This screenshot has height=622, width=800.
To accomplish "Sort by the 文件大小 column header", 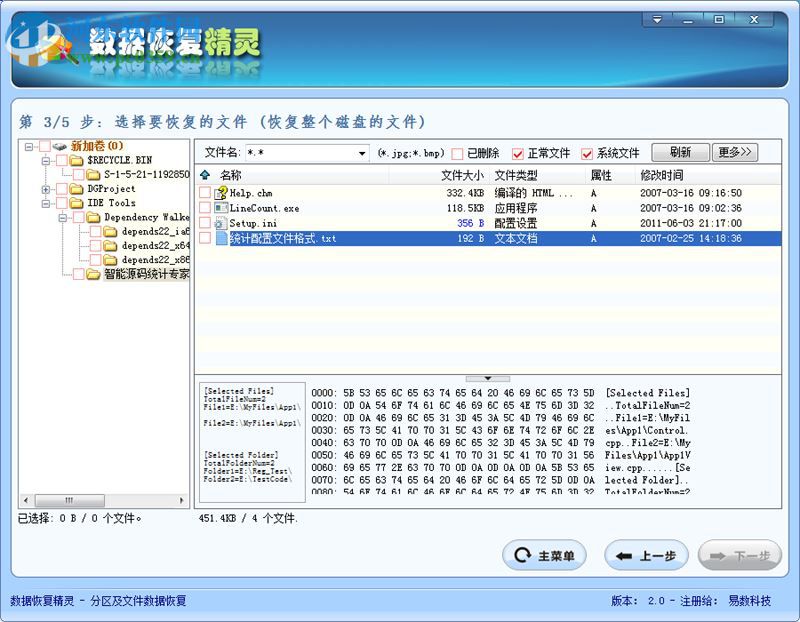I will pos(462,176).
